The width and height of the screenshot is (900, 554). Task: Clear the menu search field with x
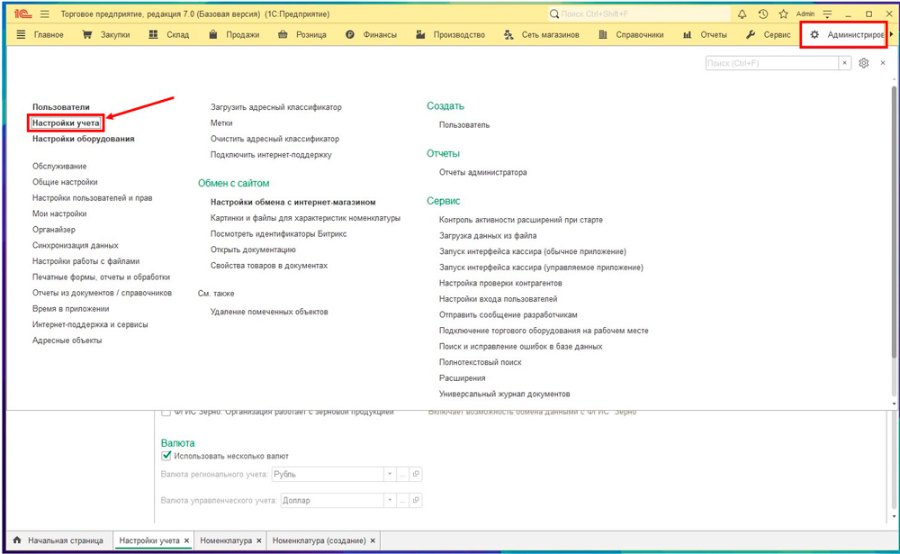point(844,63)
